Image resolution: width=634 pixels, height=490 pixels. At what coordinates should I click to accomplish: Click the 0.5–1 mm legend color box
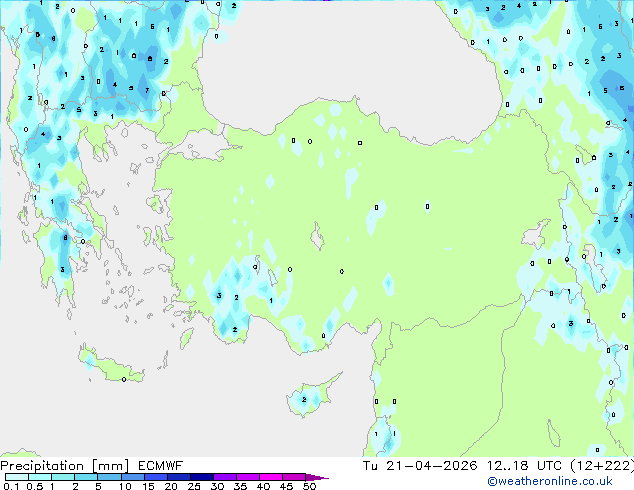point(40,477)
